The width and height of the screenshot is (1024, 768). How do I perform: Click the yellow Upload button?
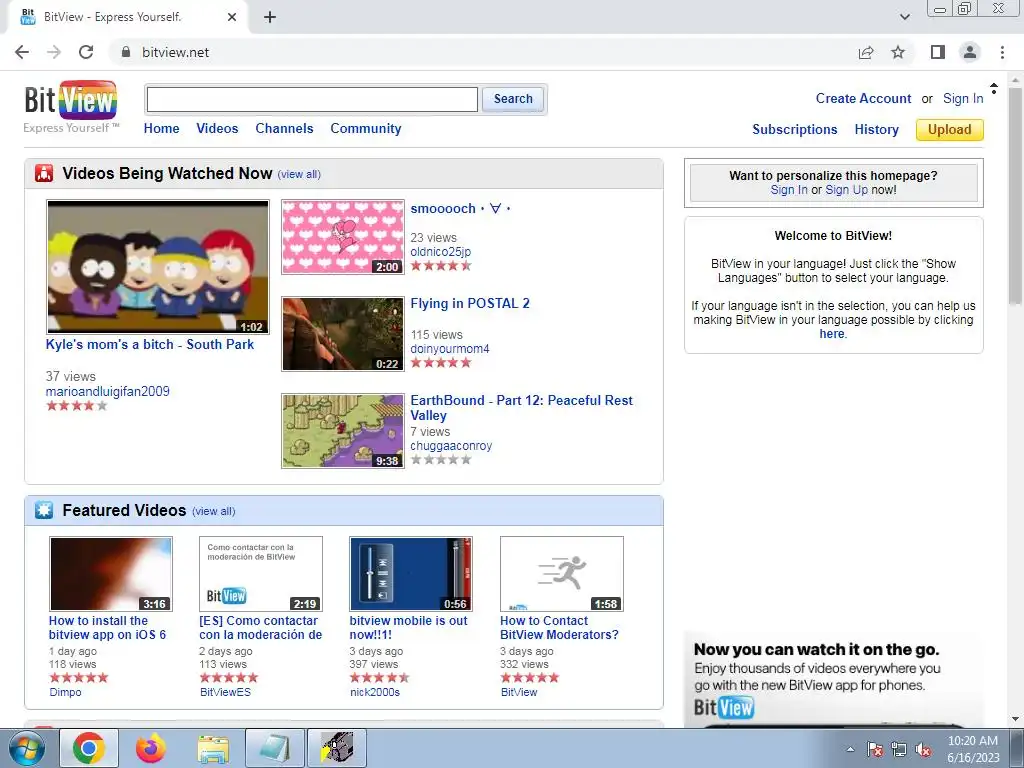[x=950, y=129]
